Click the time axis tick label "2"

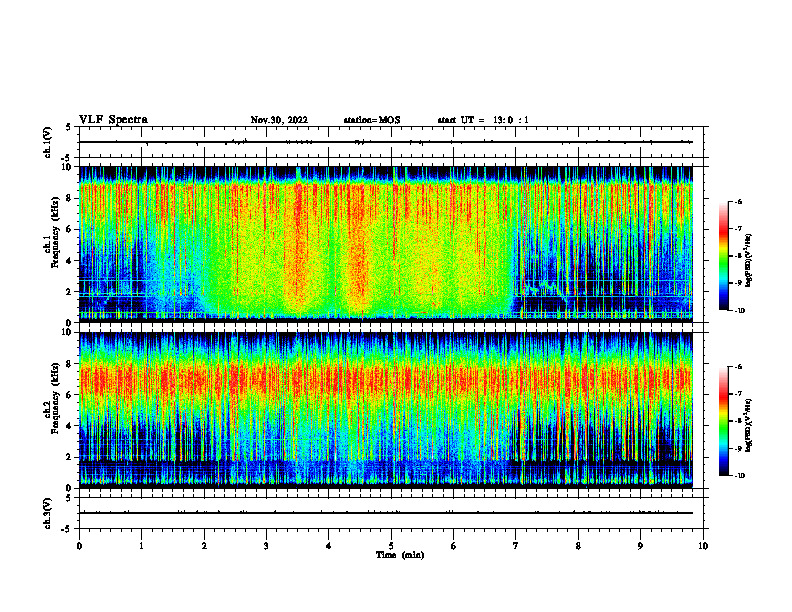click(x=204, y=546)
